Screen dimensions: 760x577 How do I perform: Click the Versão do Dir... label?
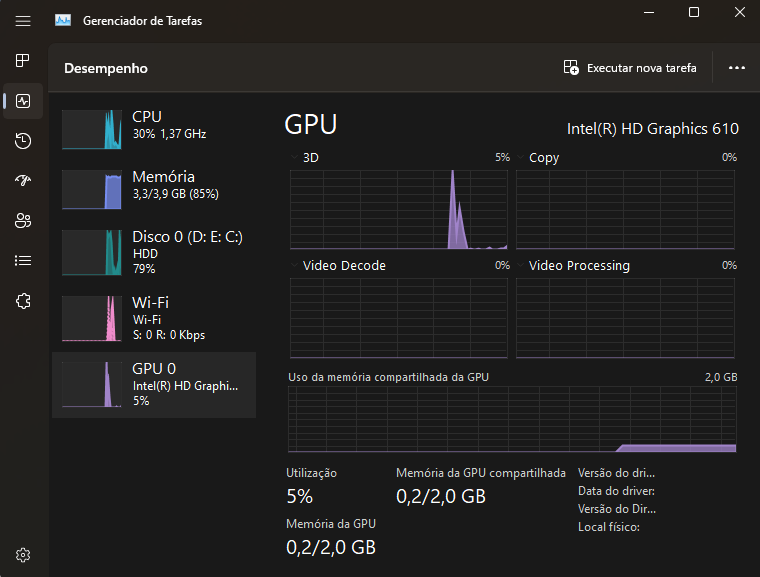pyautogui.click(x=617, y=509)
